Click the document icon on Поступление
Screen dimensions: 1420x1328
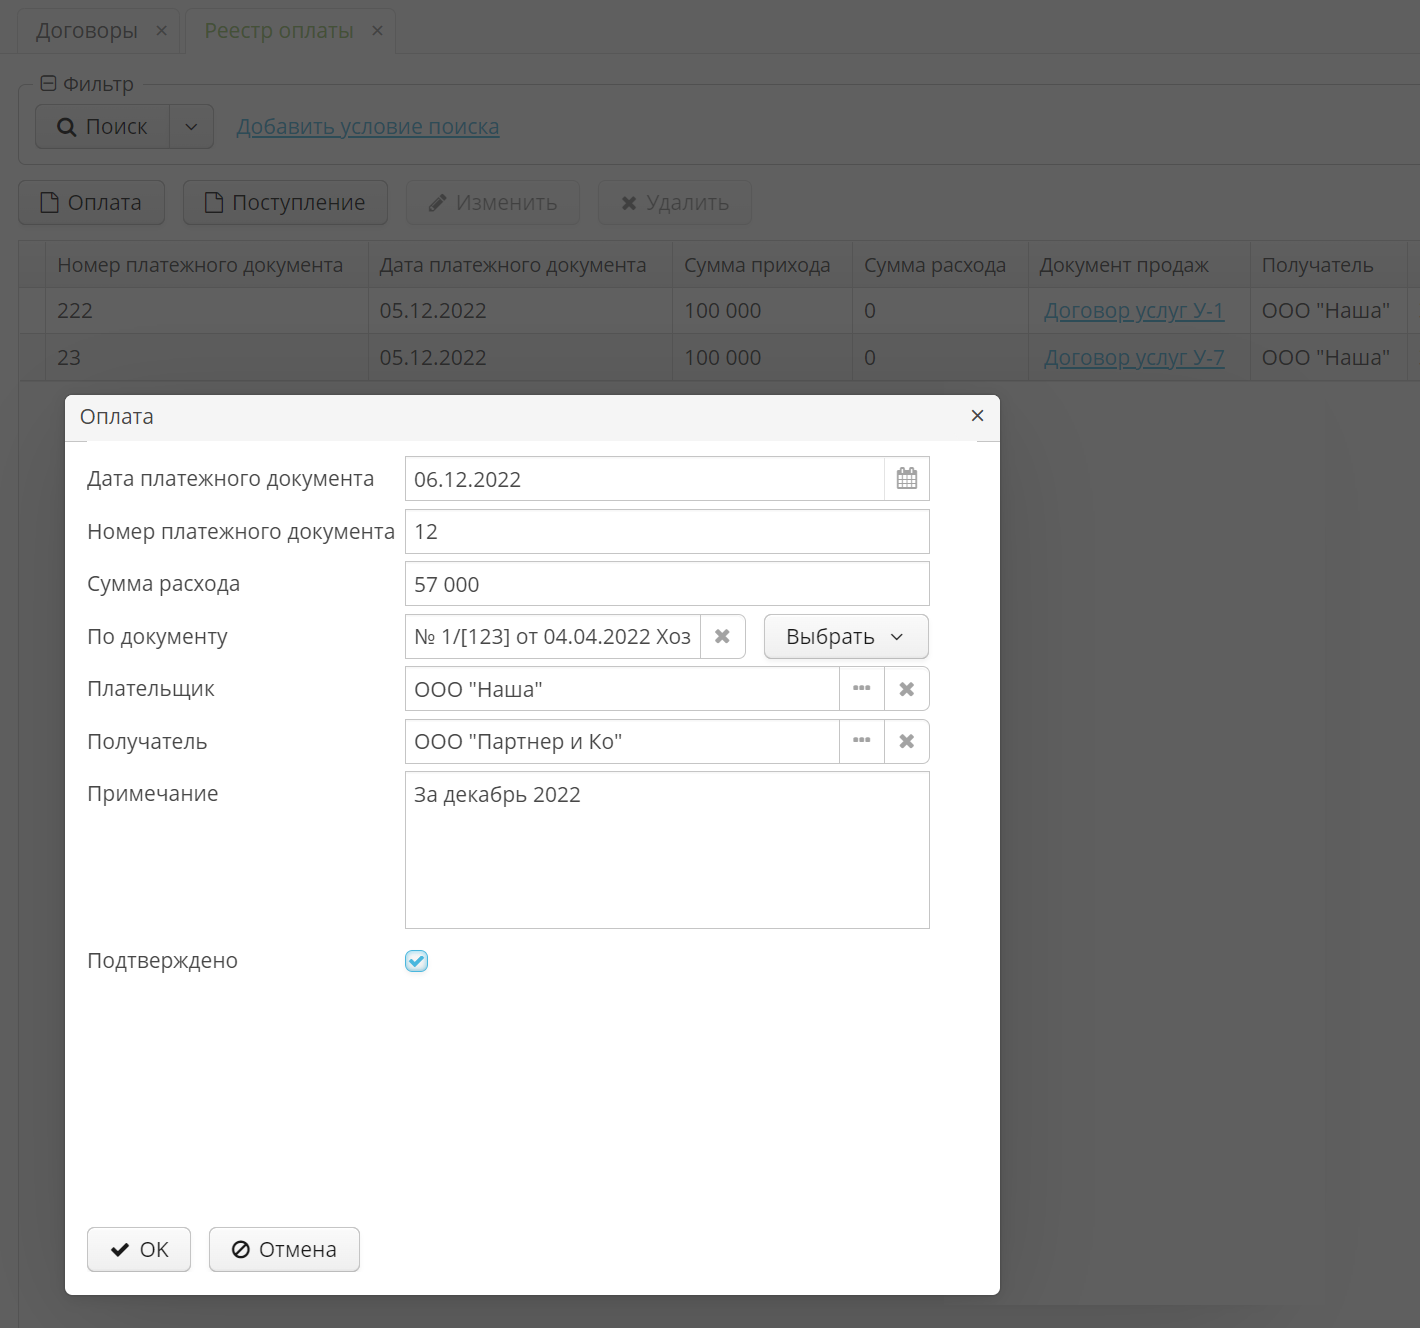(x=212, y=201)
